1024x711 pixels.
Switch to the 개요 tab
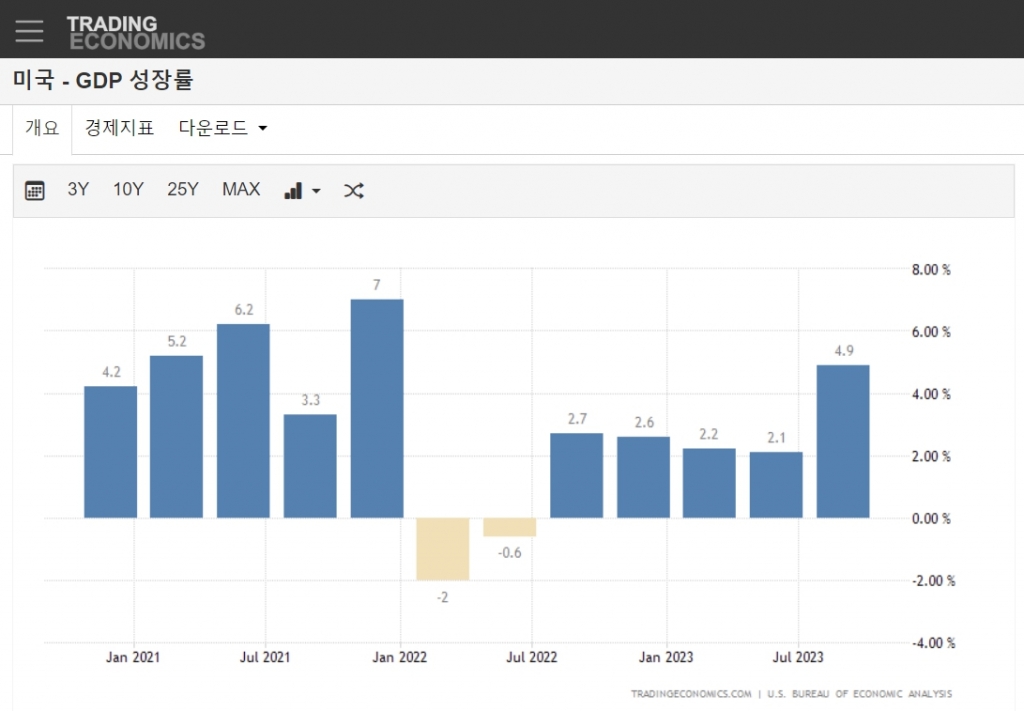pyautogui.click(x=42, y=128)
